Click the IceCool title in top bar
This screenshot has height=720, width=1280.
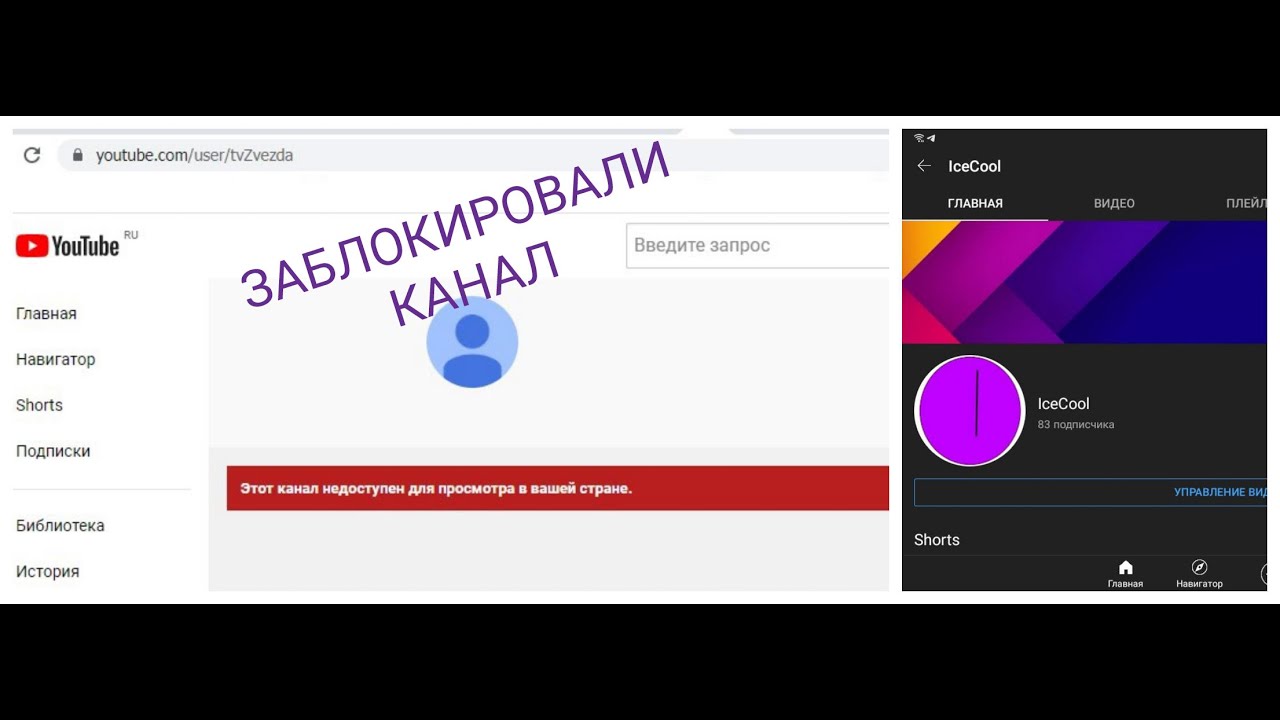[974, 166]
